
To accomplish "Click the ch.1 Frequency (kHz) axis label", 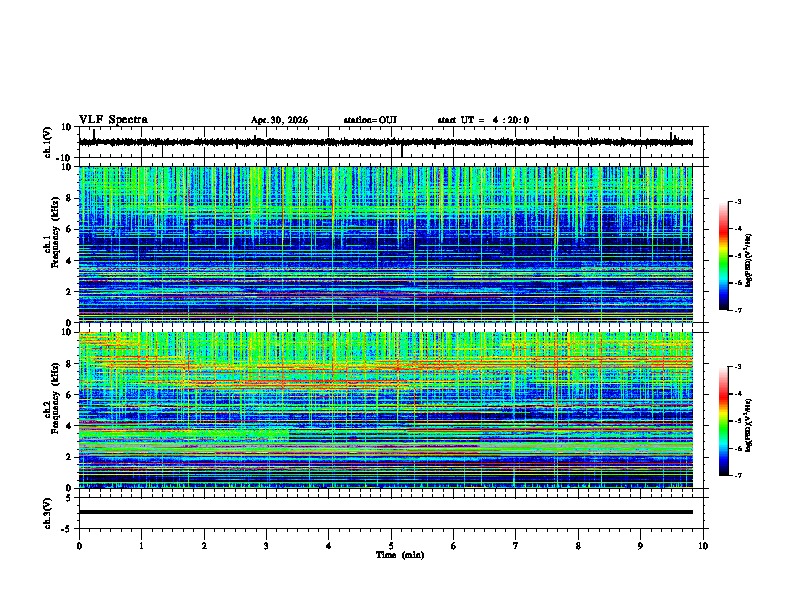I will [55, 245].
